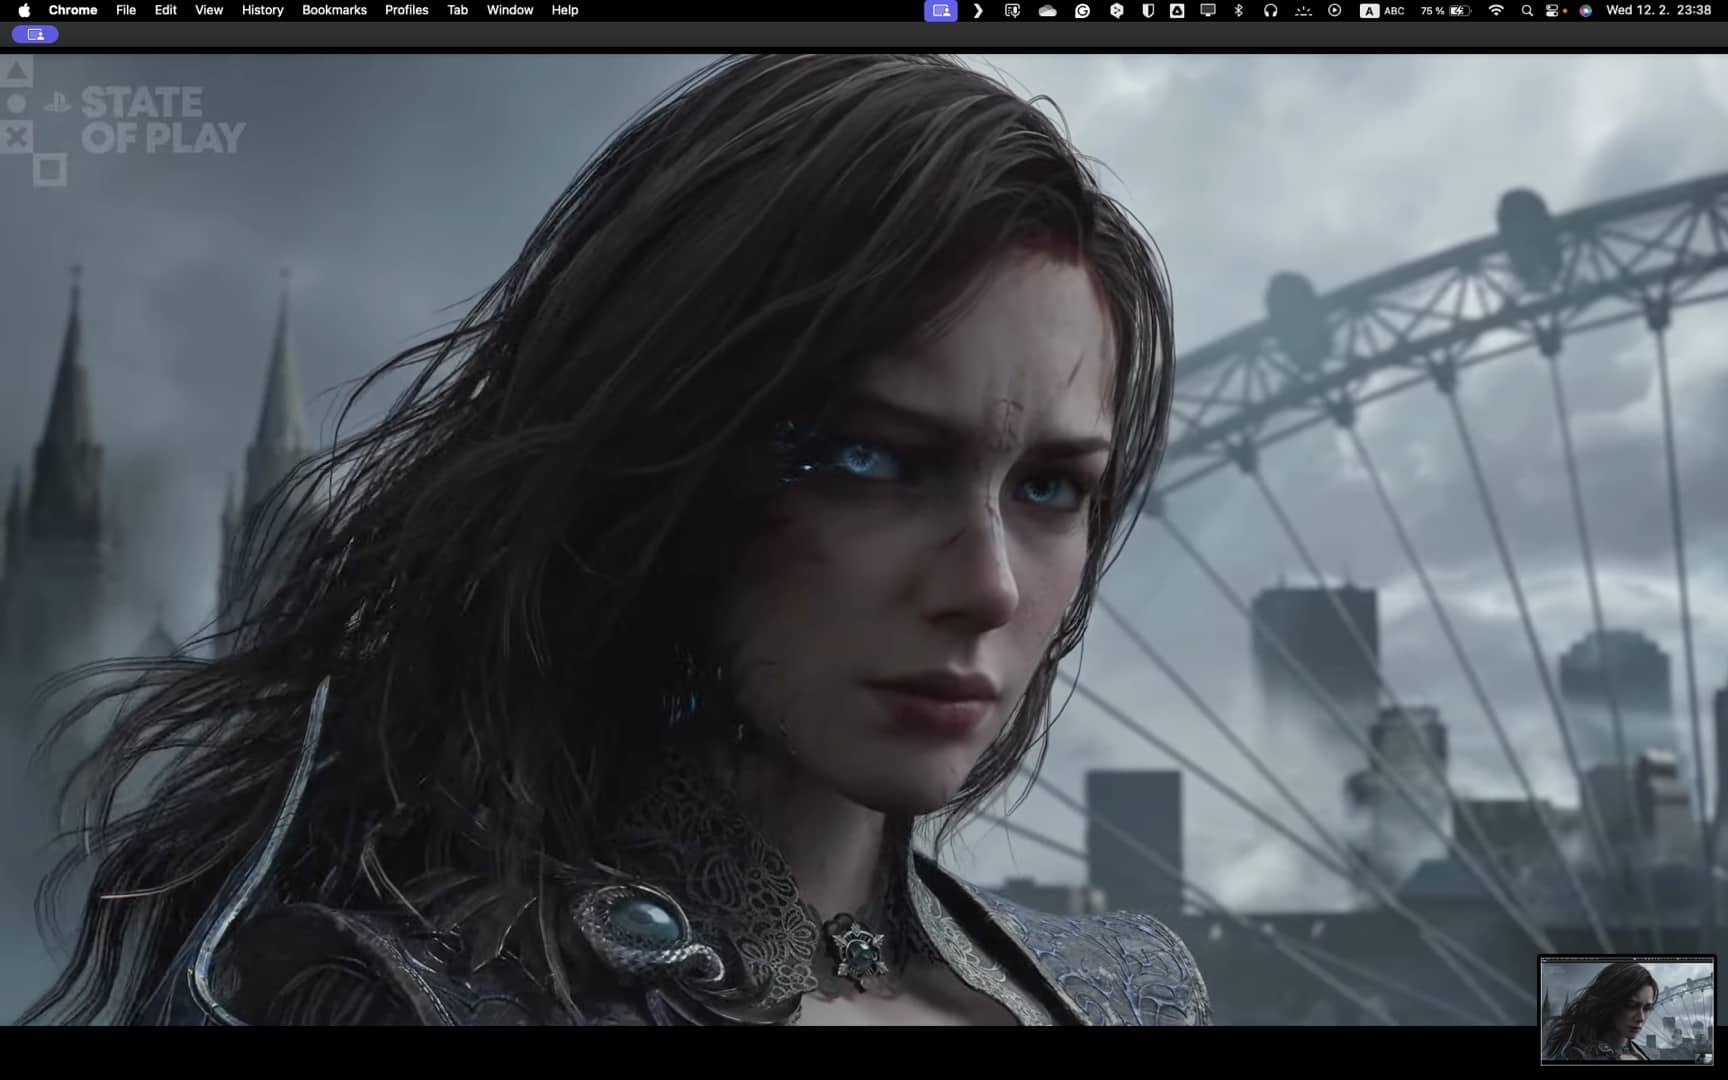The image size is (1728, 1080).
Task: Open the chevron-shaped menu bar app icon
Action: 978,10
